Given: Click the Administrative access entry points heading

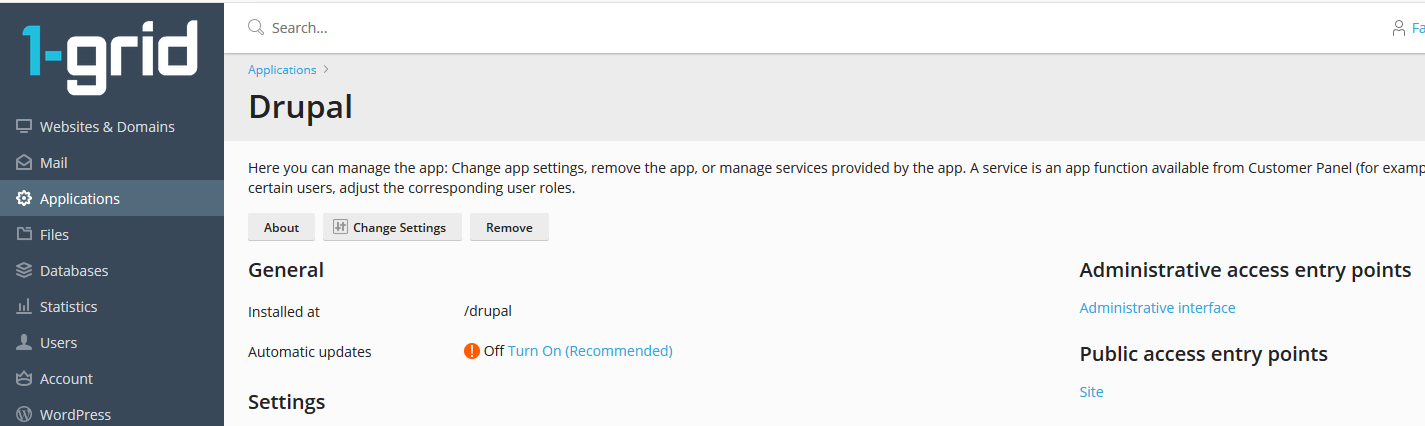Looking at the screenshot, I should click(x=1245, y=270).
